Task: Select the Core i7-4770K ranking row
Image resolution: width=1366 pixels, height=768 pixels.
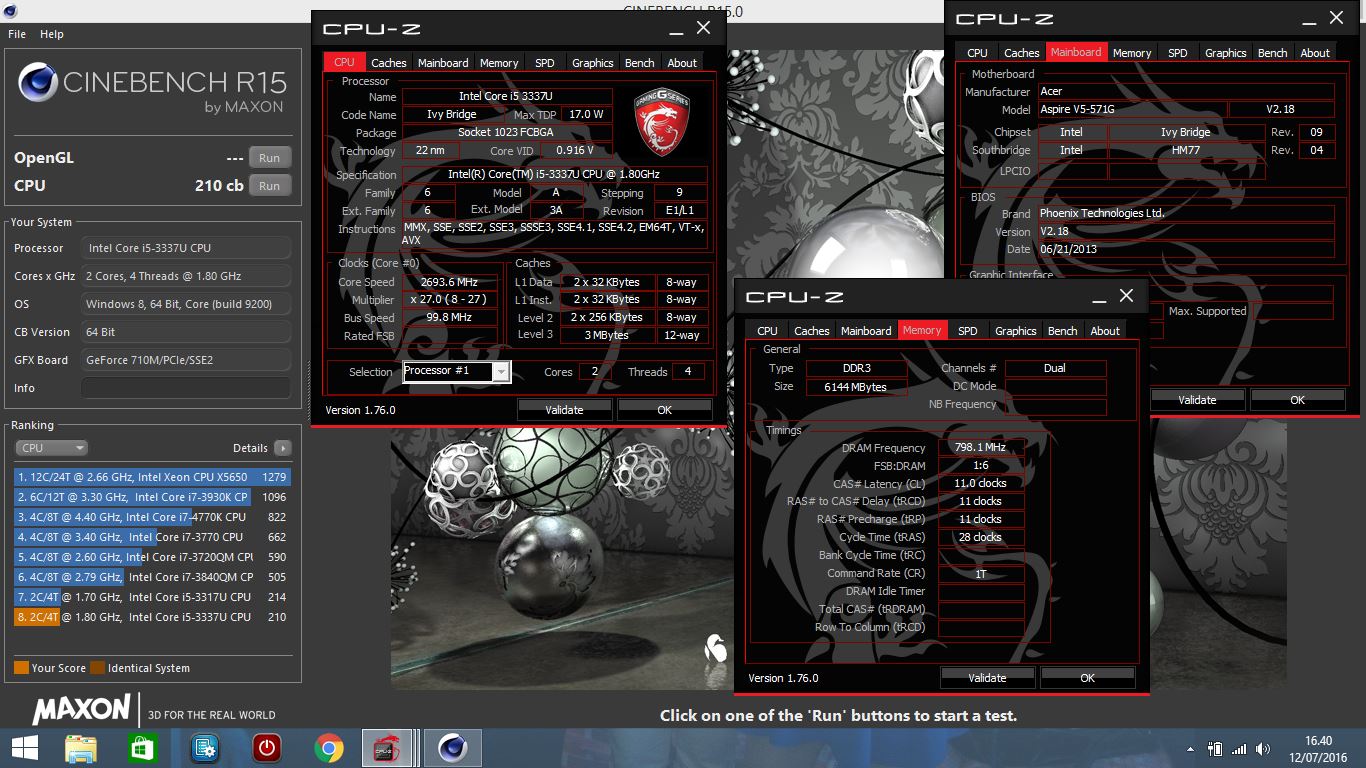Action: (151, 517)
